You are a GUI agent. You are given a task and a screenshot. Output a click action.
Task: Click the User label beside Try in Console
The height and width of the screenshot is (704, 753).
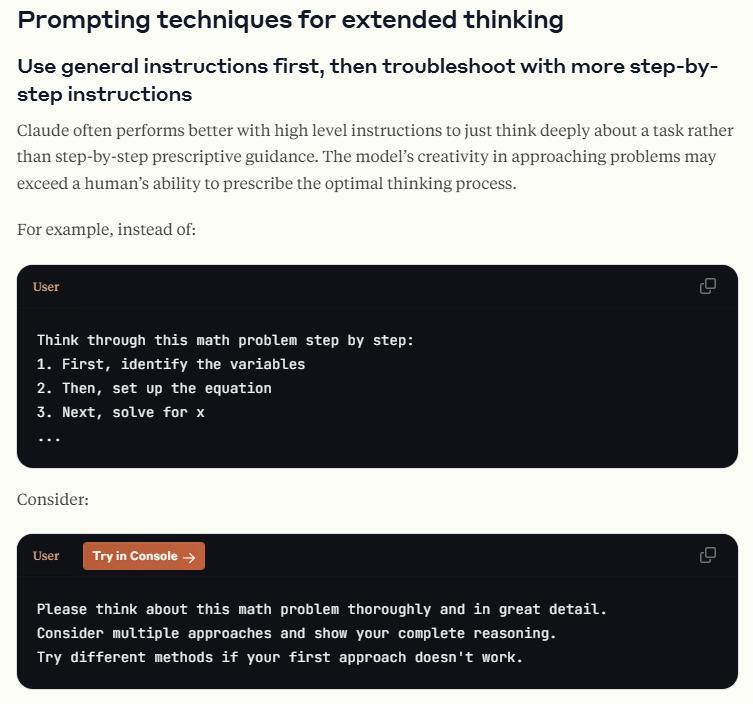46,556
